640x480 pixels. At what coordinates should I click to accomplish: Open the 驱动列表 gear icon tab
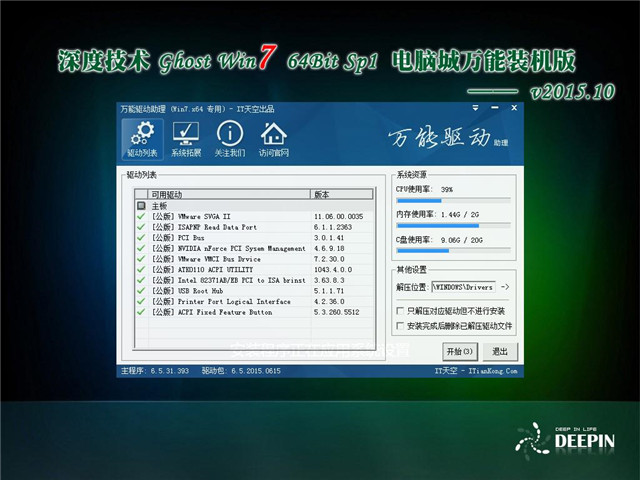tap(142, 139)
